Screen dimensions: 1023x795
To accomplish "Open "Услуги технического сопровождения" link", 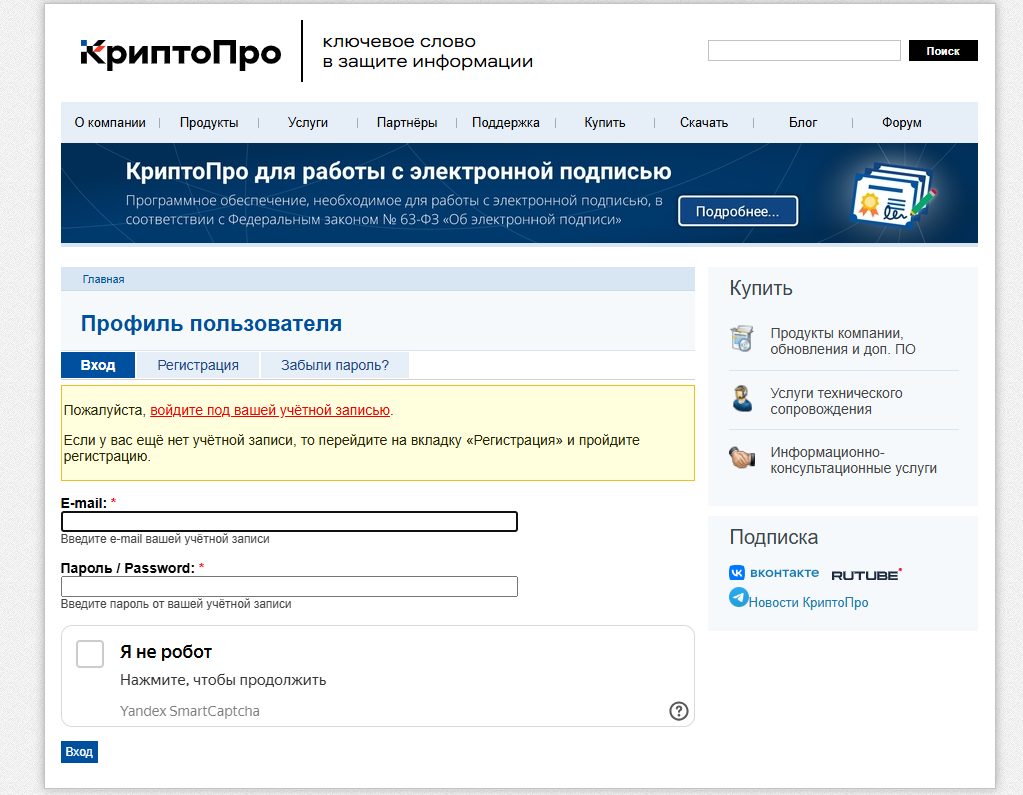I will 836,401.
